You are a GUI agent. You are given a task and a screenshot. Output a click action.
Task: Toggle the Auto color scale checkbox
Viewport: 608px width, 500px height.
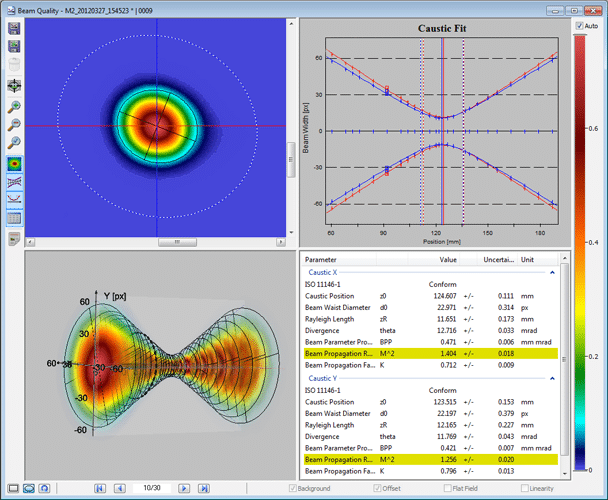pyautogui.click(x=580, y=26)
